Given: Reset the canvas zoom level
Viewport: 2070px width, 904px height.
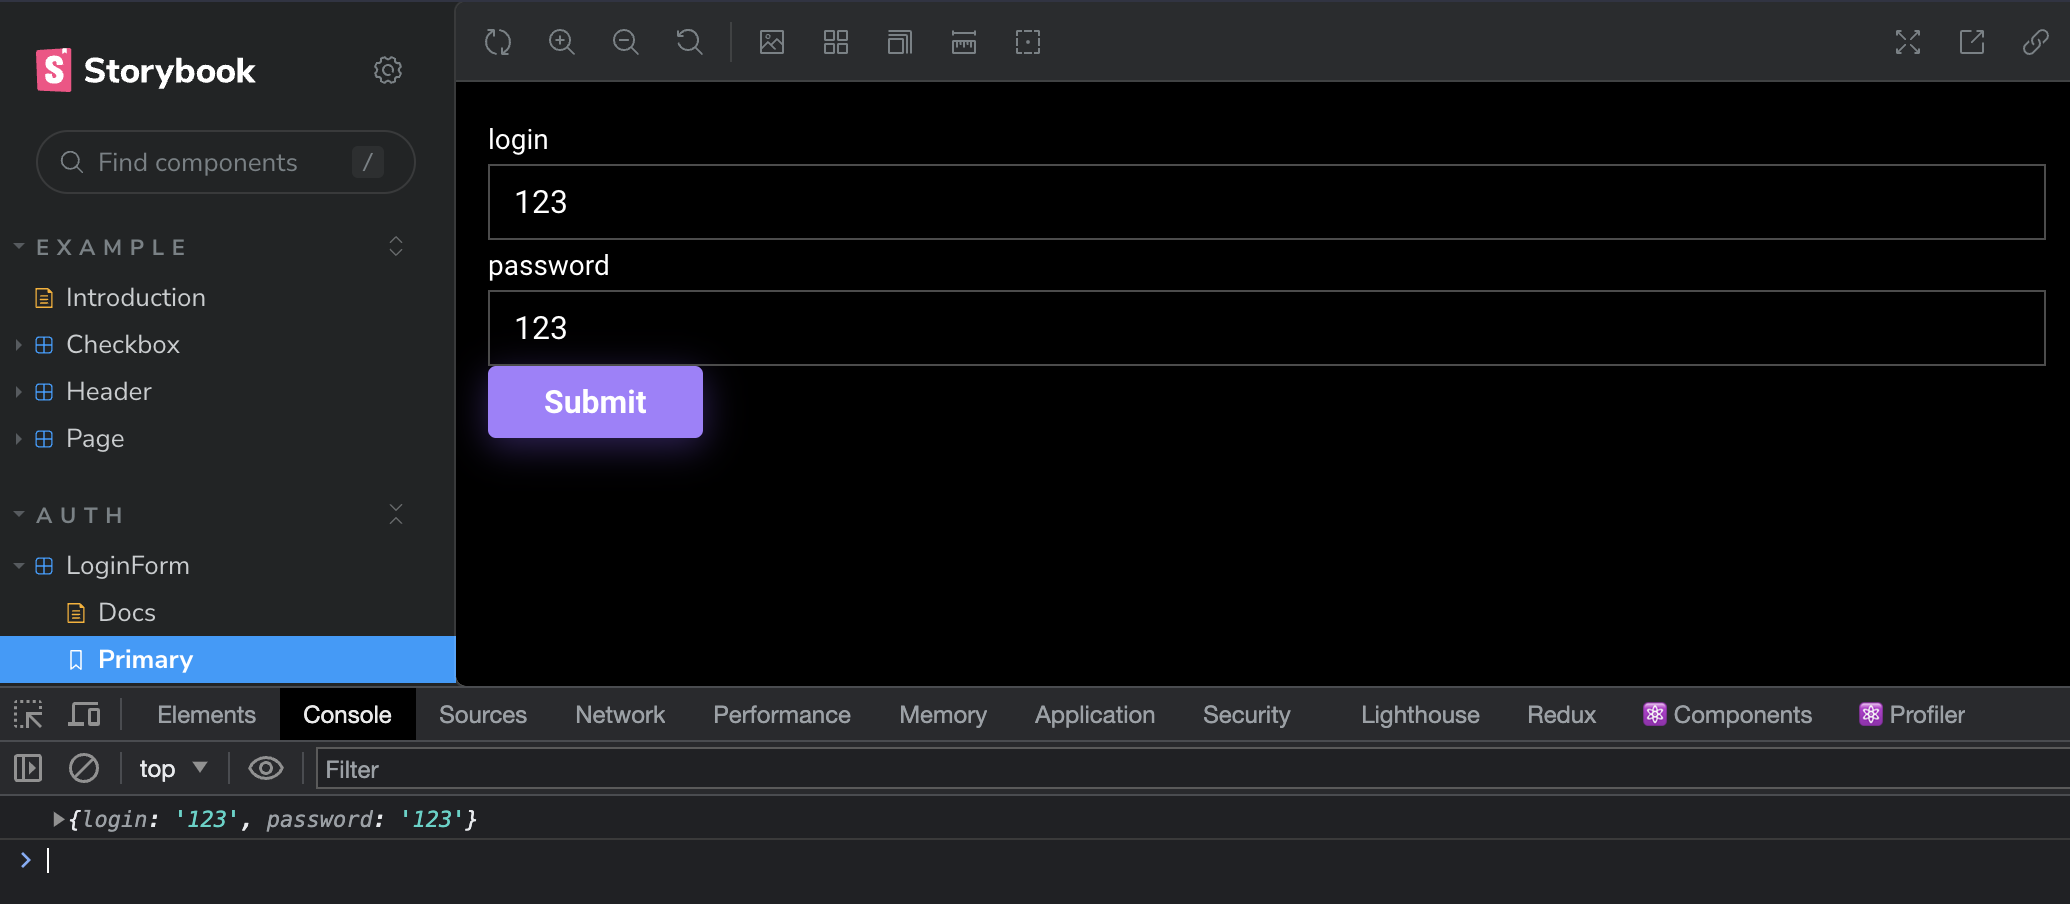Looking at the screenshot, I should (x=690, y=42).
